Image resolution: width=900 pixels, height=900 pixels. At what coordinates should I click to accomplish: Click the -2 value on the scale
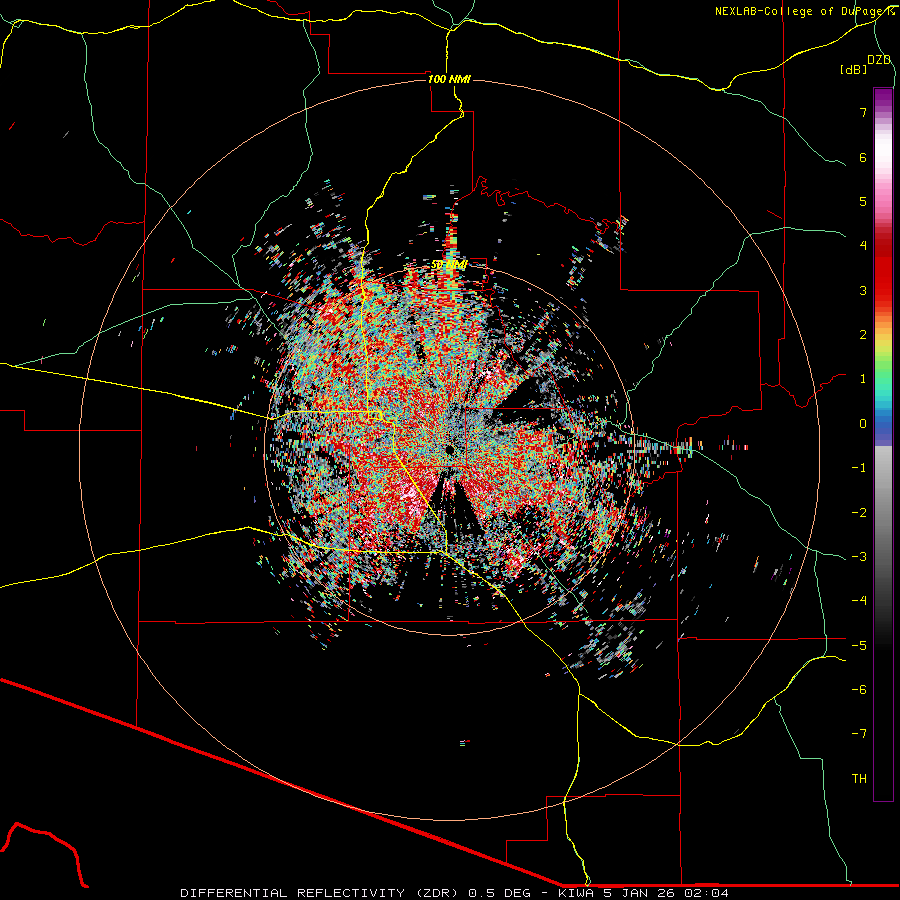[x=859, y=513]
